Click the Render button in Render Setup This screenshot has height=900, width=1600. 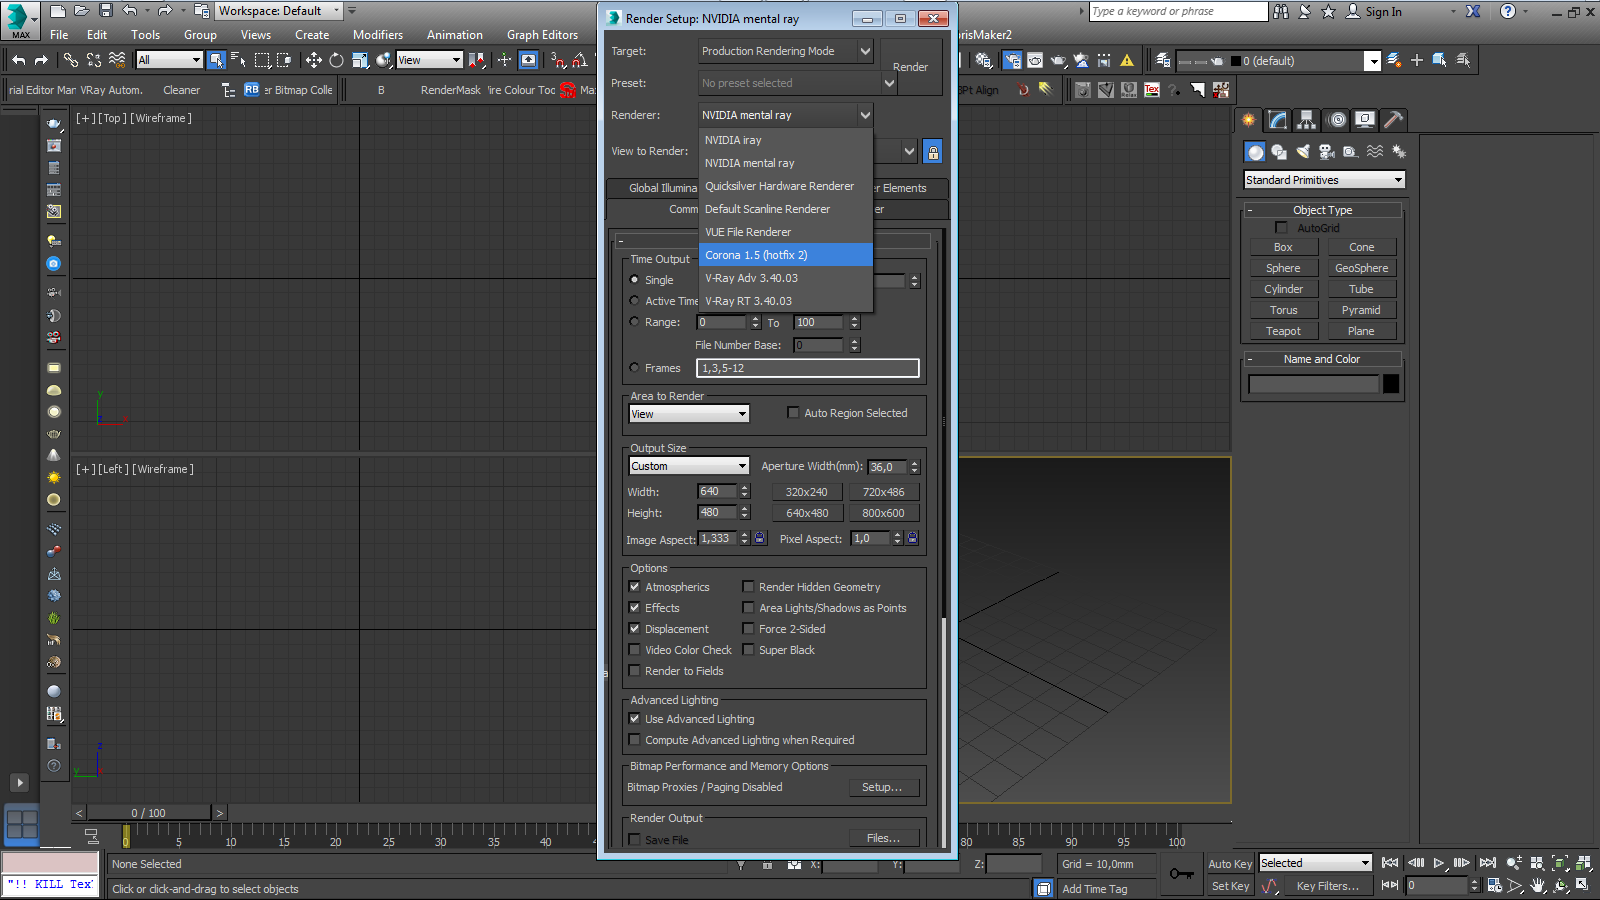tap(910, 67)
